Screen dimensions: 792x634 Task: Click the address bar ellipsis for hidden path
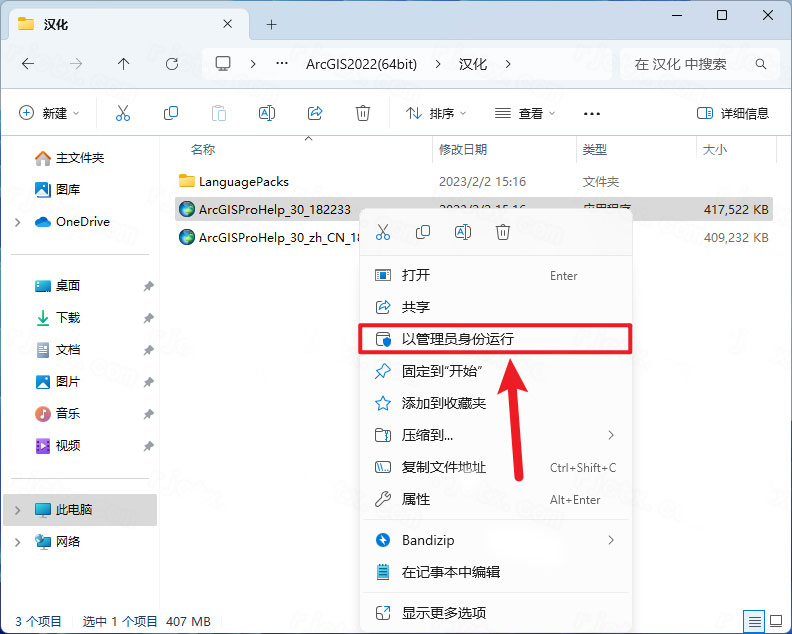[282, 64]
